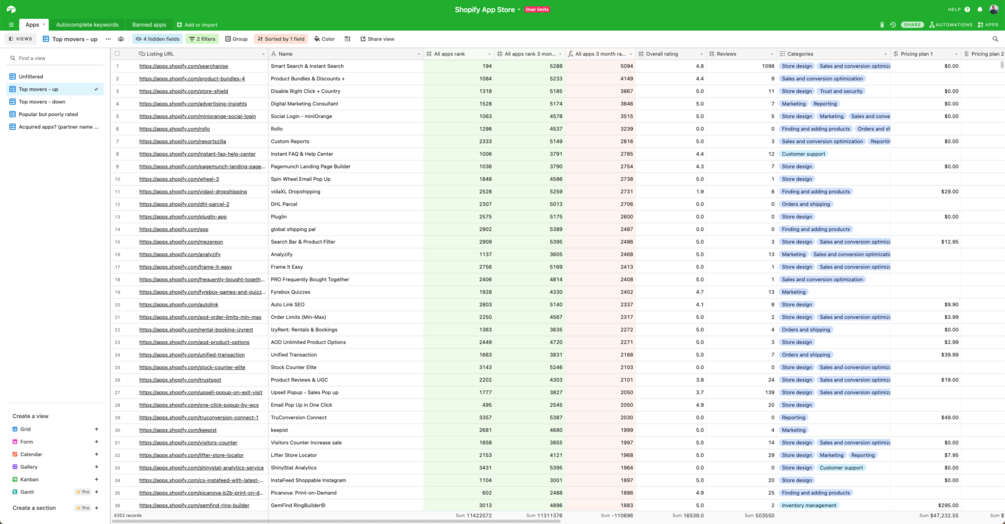Open Pricing plan 1 column dropdown arrow
The height and width of the screenshot is (524, 1005).
pyautogui.click(x=956, y=54)
